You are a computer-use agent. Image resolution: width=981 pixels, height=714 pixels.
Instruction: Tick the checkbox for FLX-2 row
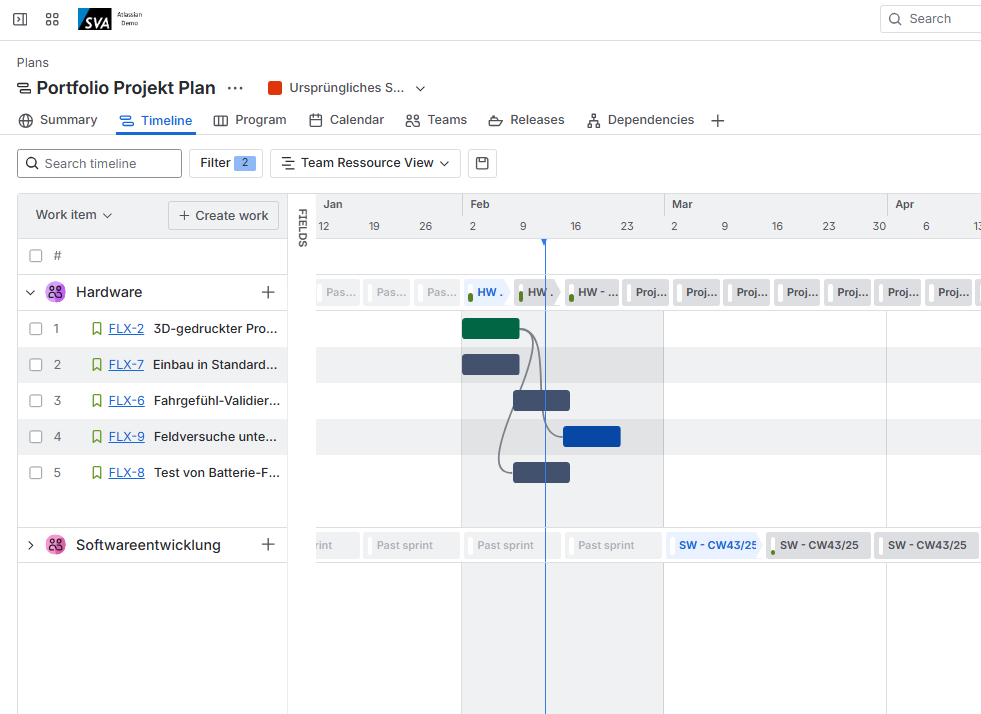36,329
